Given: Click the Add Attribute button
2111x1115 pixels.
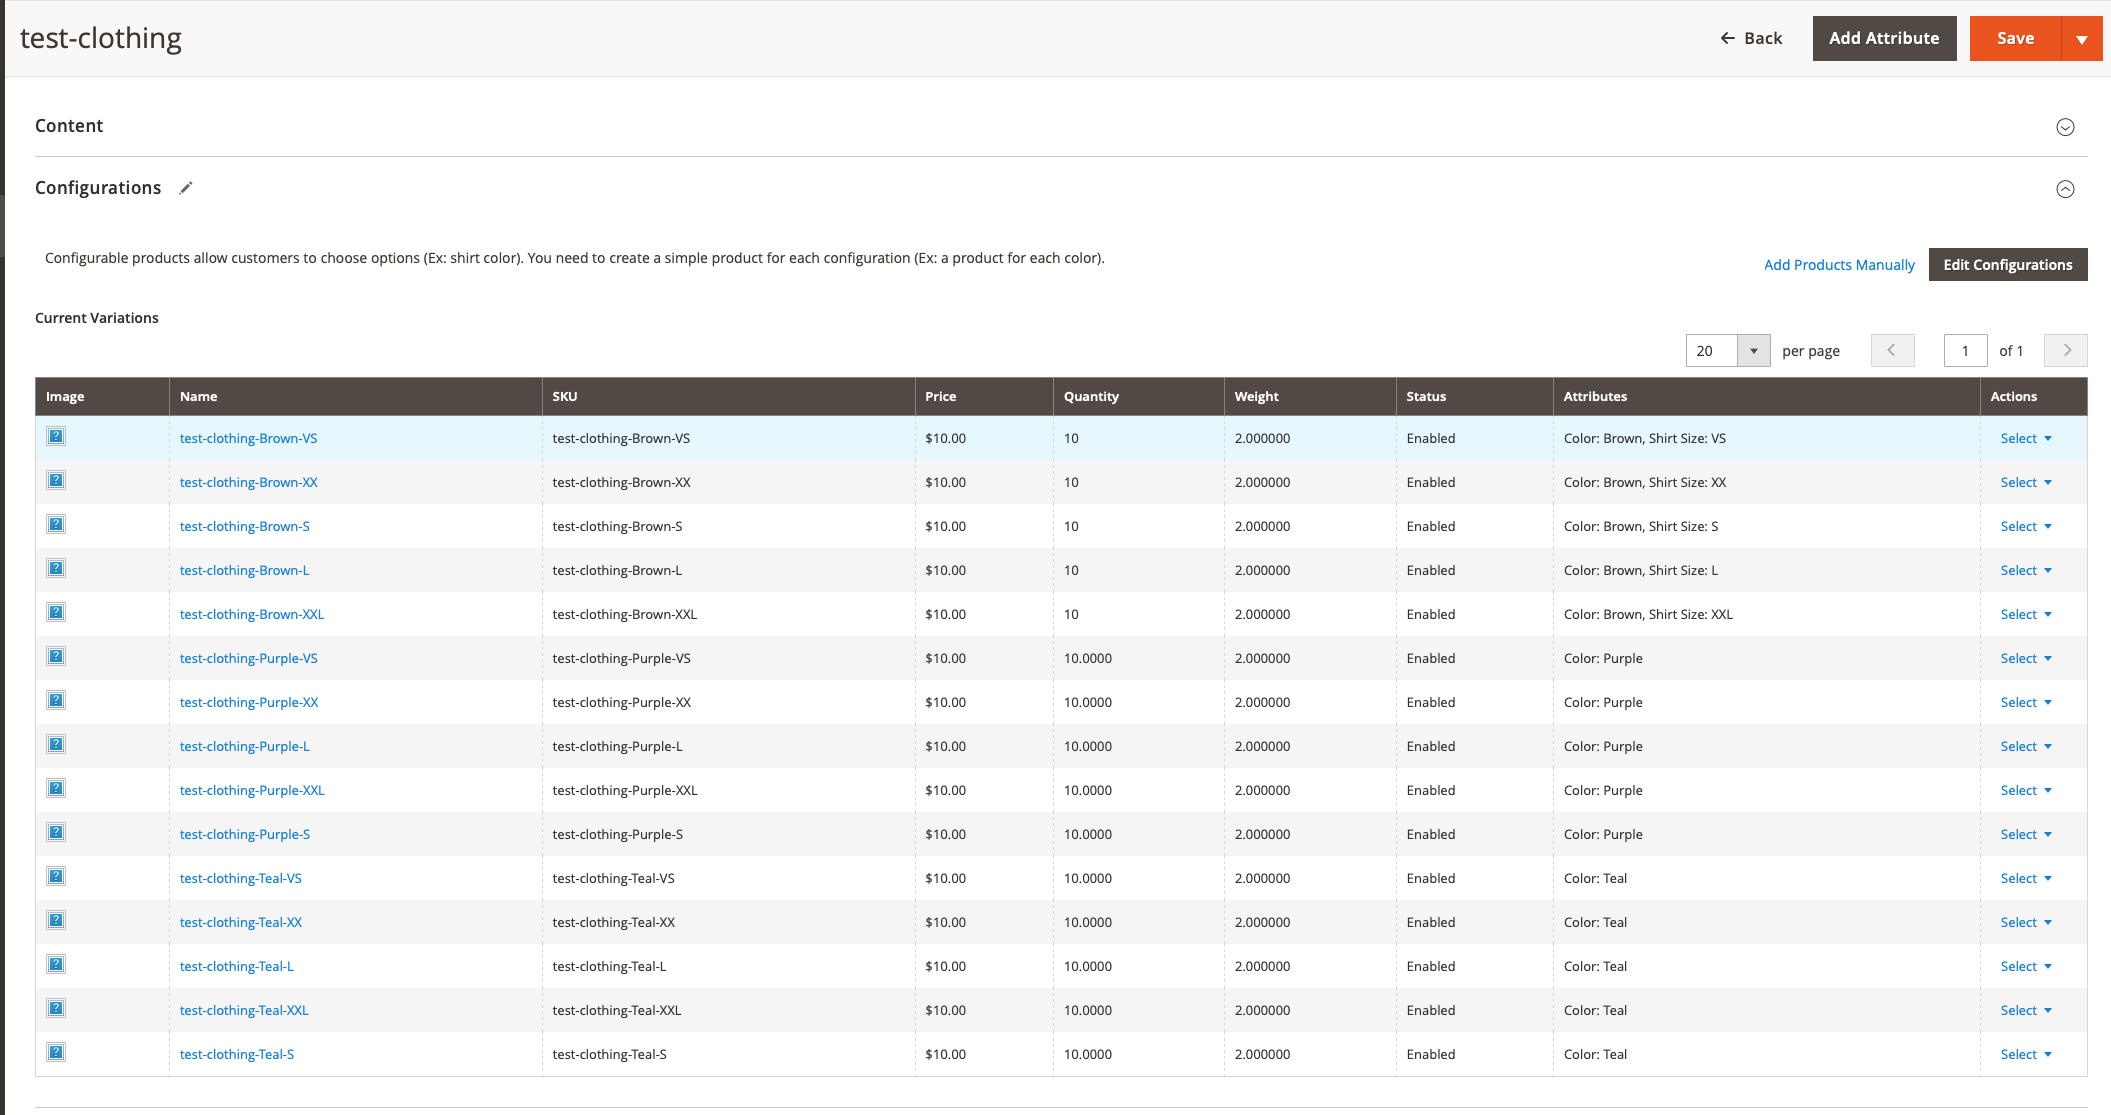Looking at the screenshot, I should pyautogui.click(x=1884, y=37).
